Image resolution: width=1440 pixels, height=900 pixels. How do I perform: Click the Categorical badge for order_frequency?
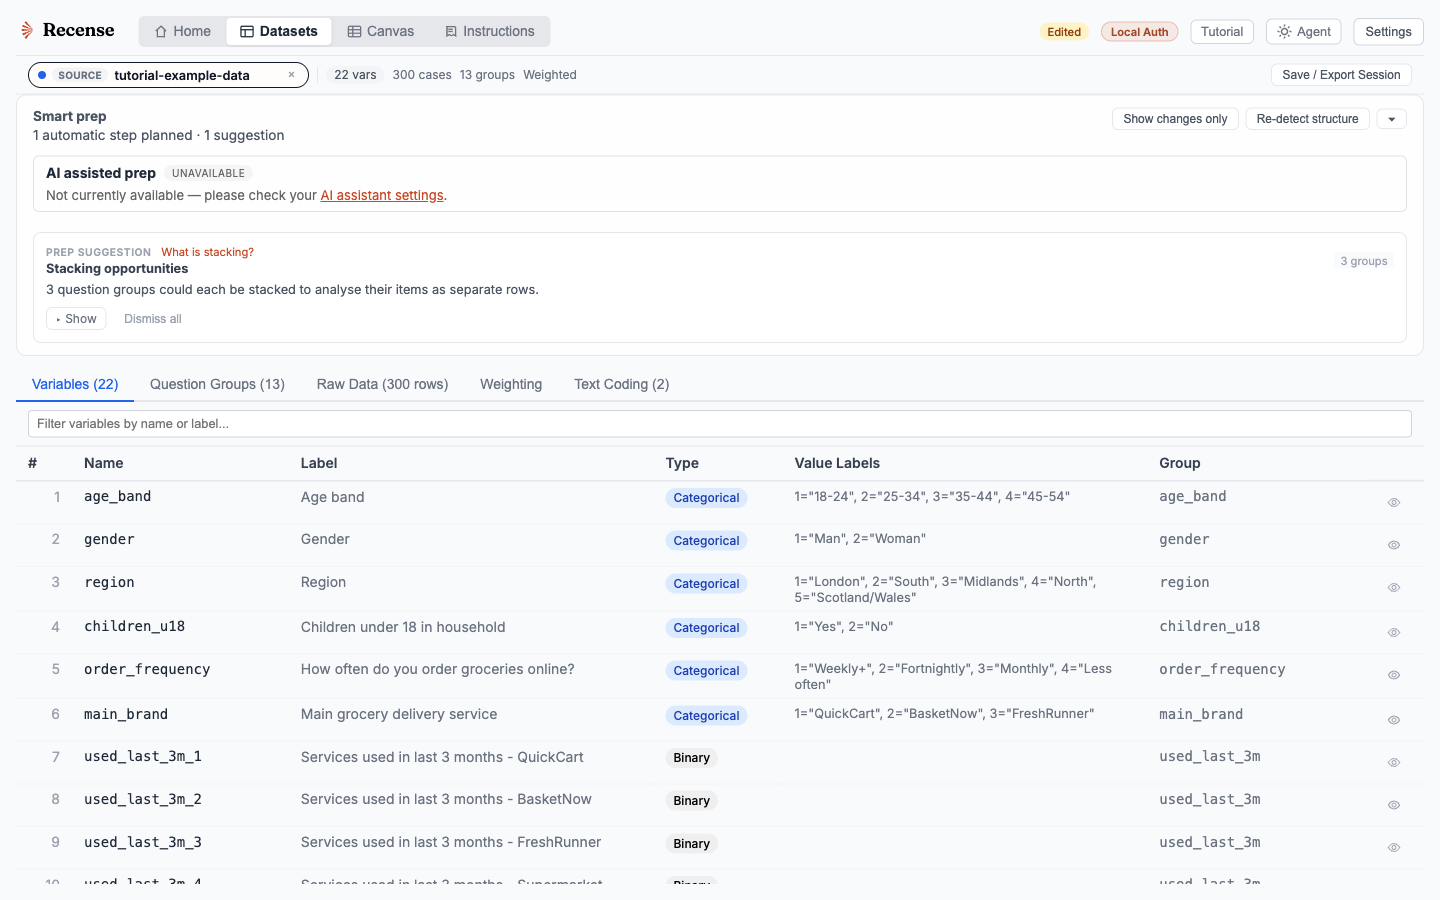[706, 671]
